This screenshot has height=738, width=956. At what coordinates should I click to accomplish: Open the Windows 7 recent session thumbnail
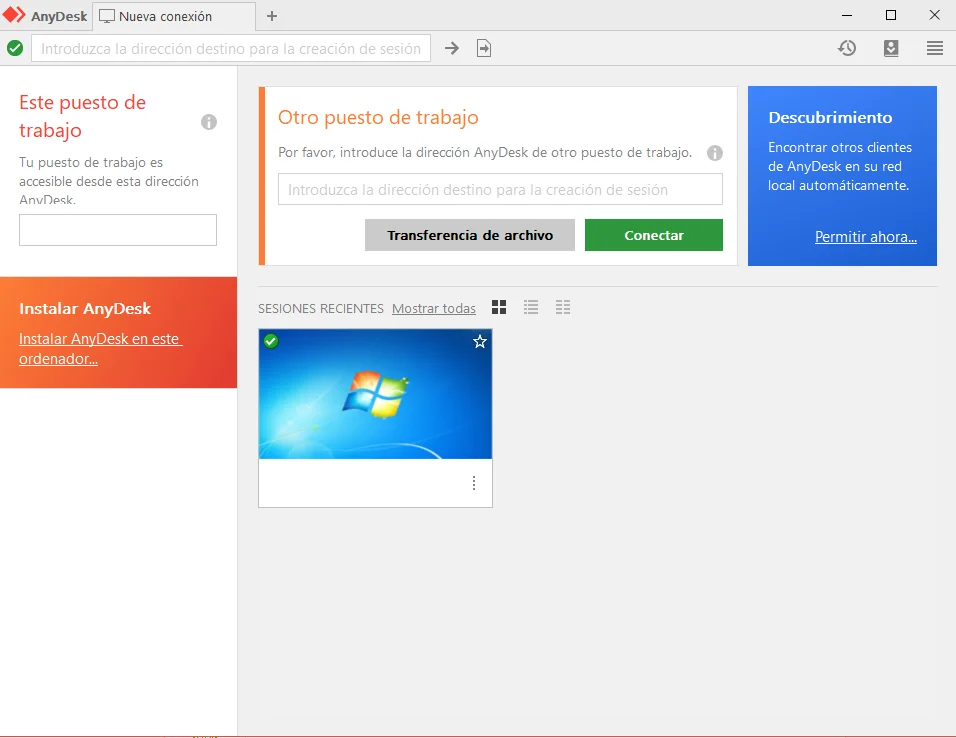click(375, 394)
